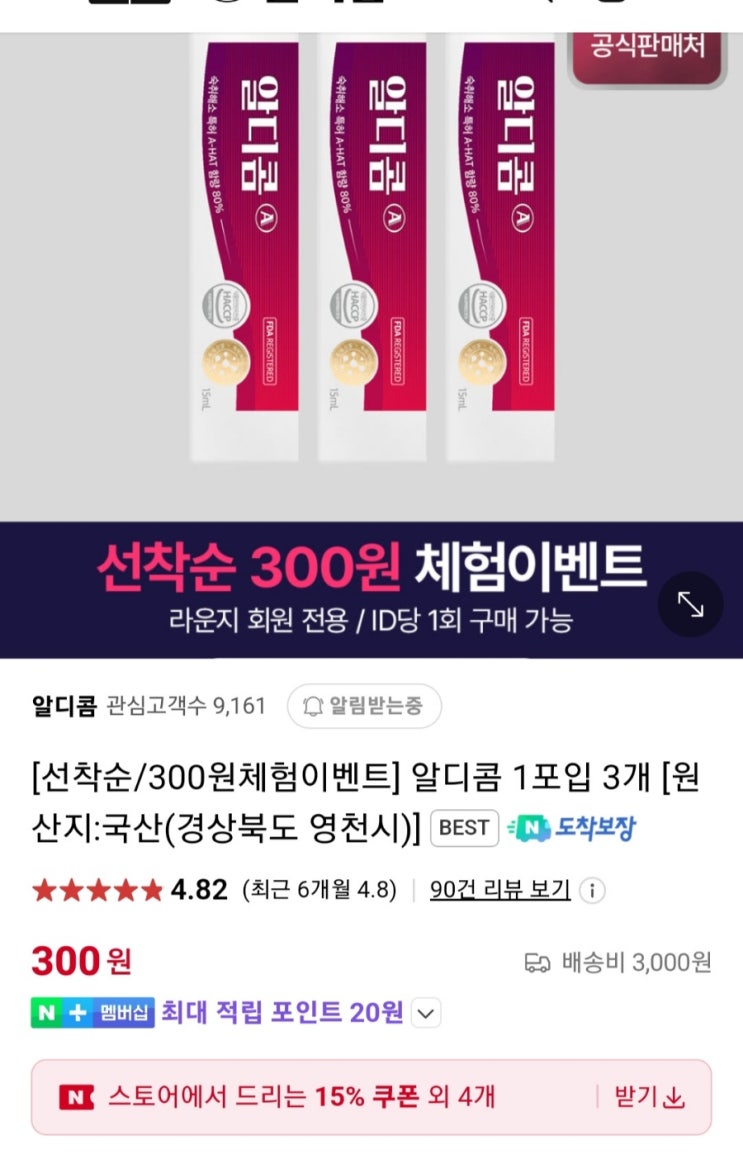743x1173 pixels.
Task: Tap the delivery truck icon near 배송비
Action: pyautogui.click(x=537, y=963)
